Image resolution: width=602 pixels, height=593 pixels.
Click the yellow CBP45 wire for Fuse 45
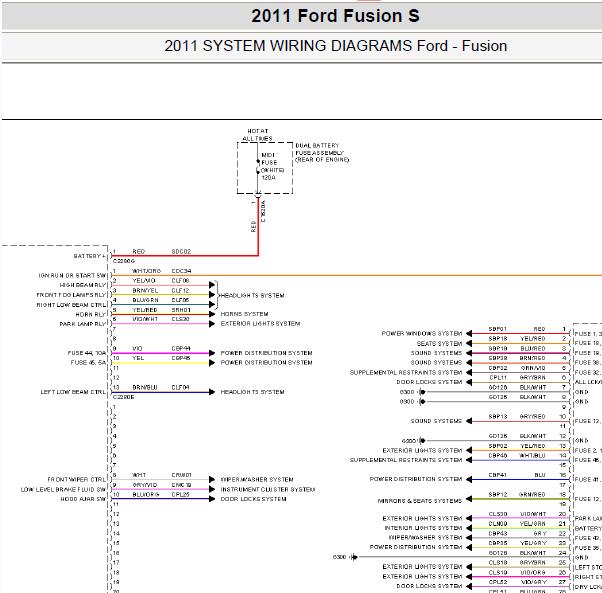(x=161, y=363)
